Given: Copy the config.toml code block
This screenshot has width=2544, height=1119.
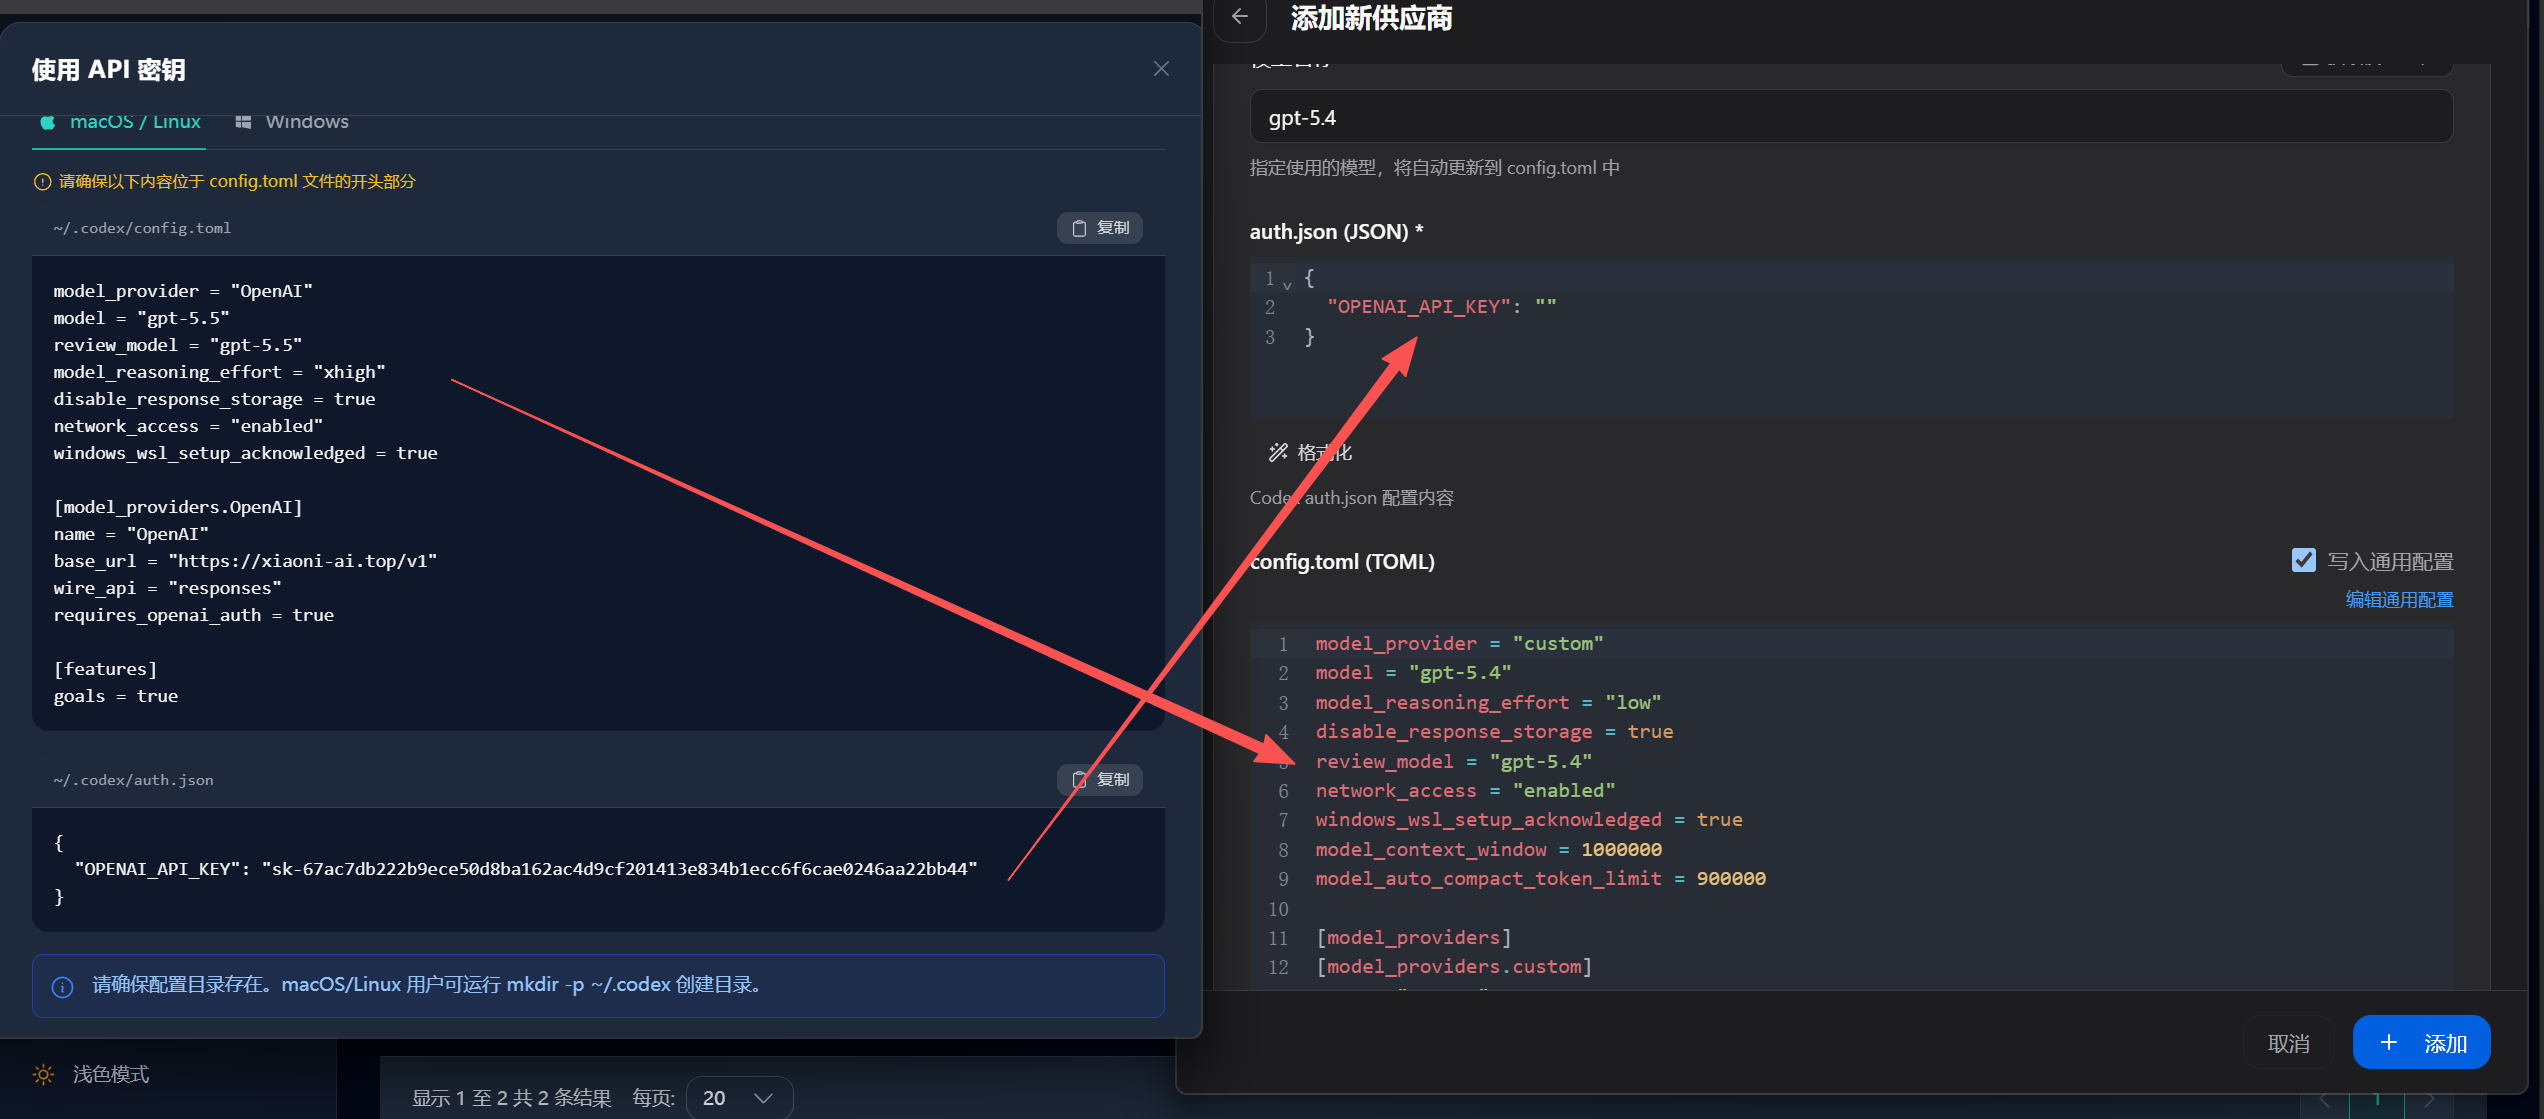Looking at the screenshot, I should pyautogui.click(x=1100, y=228).
